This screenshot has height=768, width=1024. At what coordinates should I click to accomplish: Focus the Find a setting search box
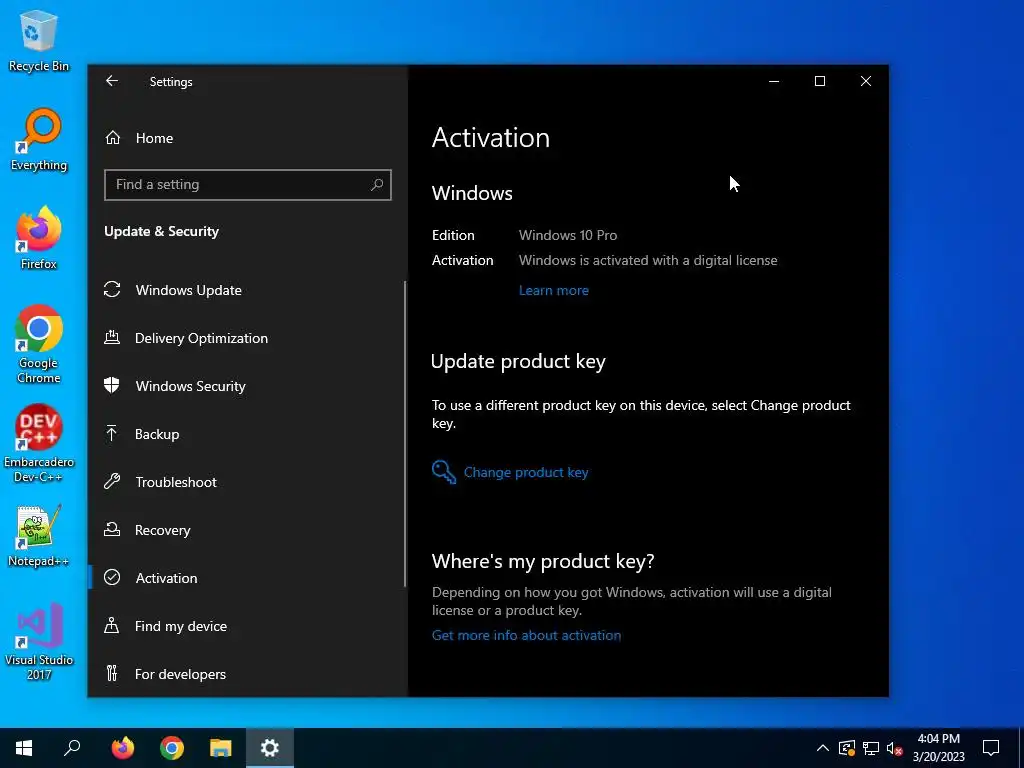pos(248,185)
